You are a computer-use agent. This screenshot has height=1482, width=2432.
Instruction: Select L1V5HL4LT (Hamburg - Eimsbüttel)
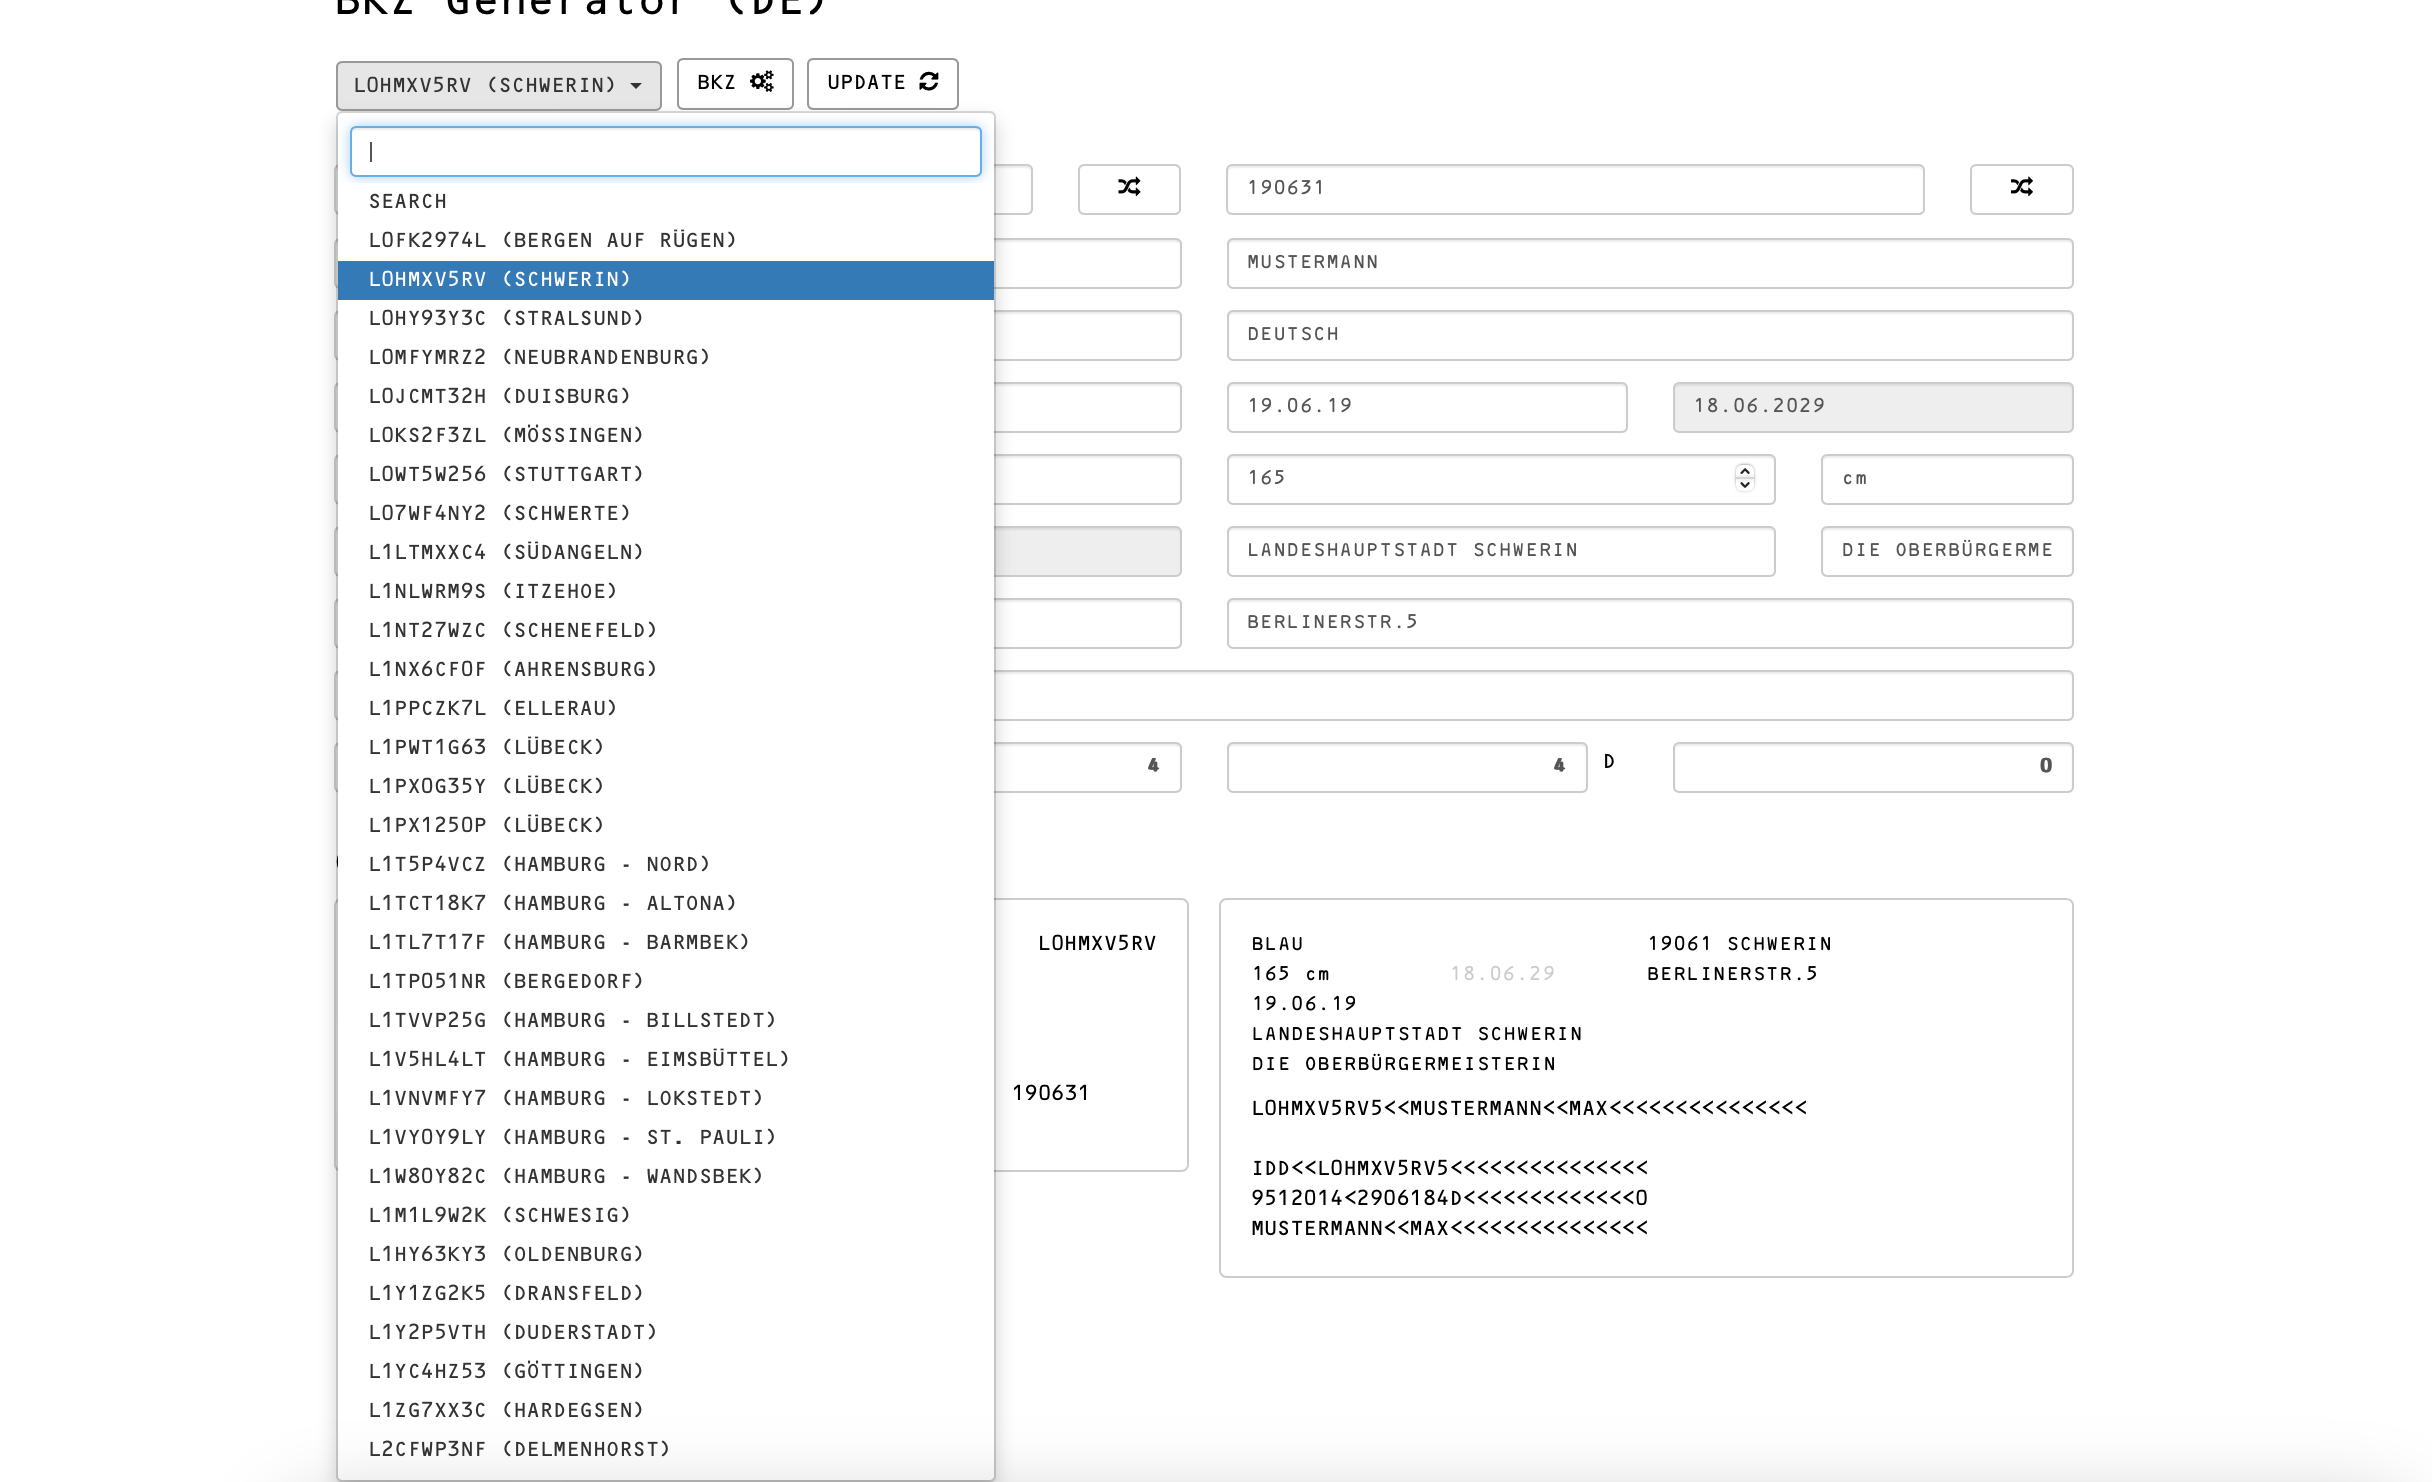(665, 1059)
